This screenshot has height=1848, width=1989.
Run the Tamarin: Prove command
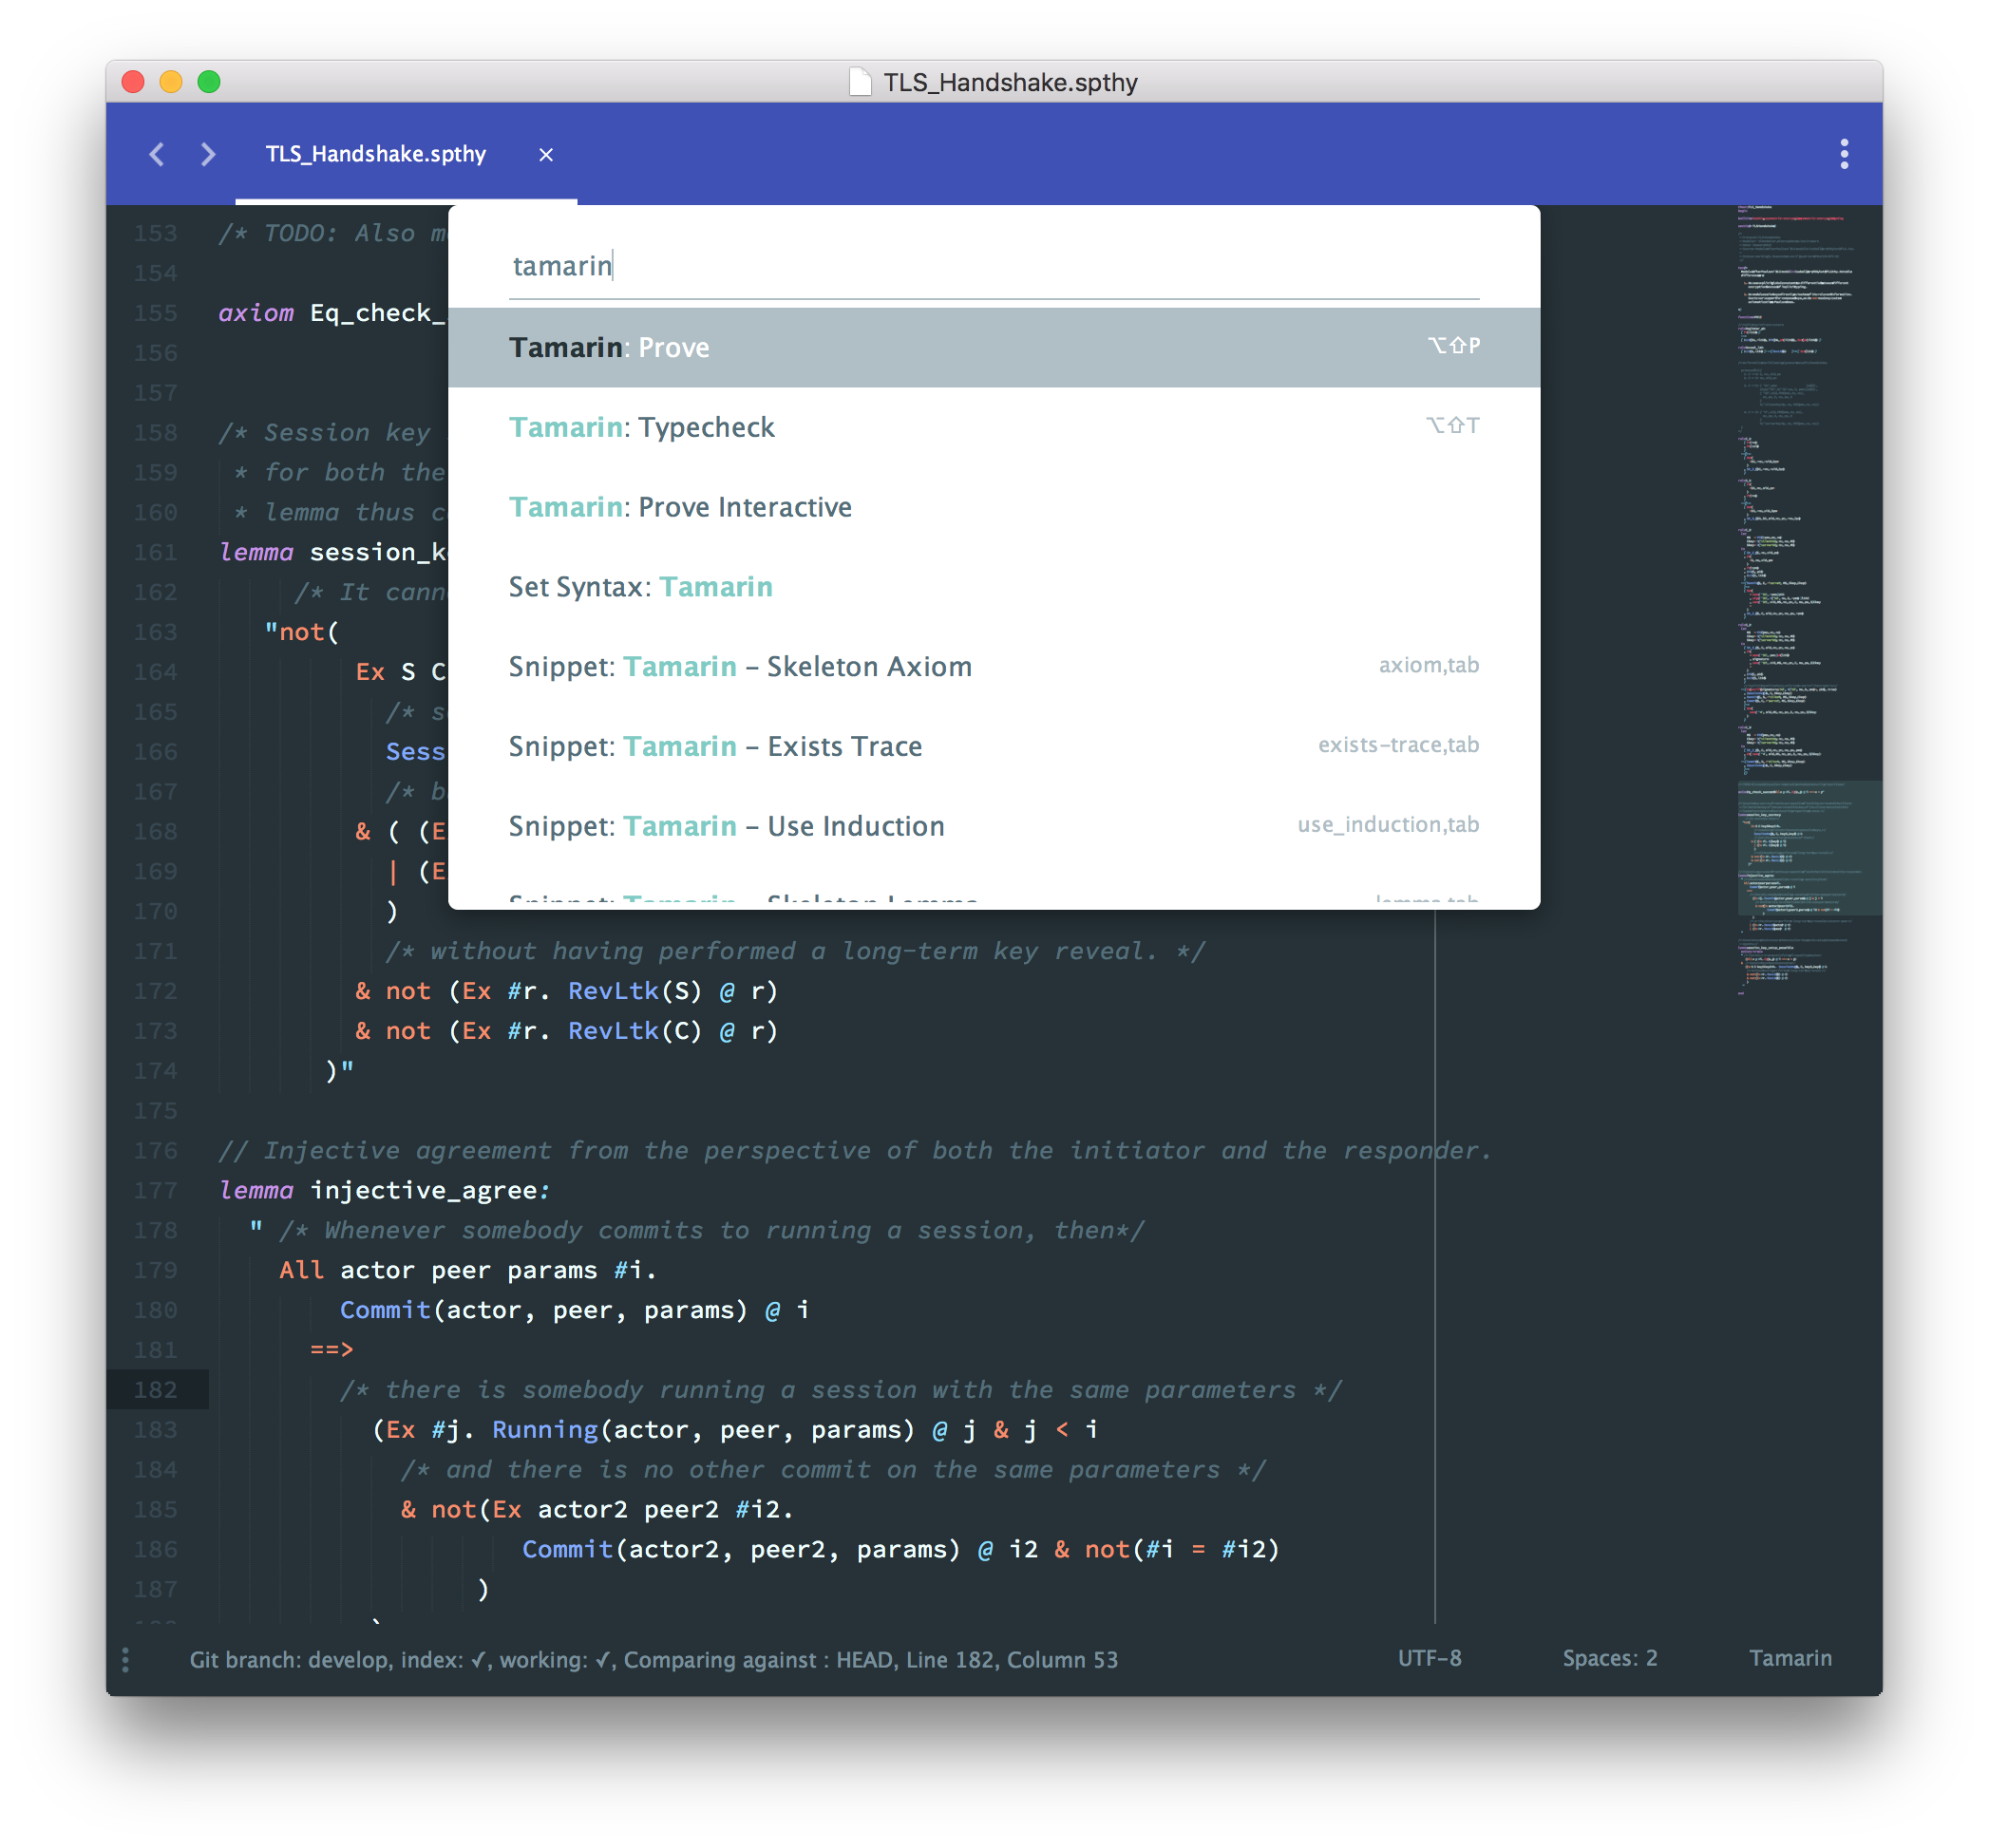pos(993,347)
